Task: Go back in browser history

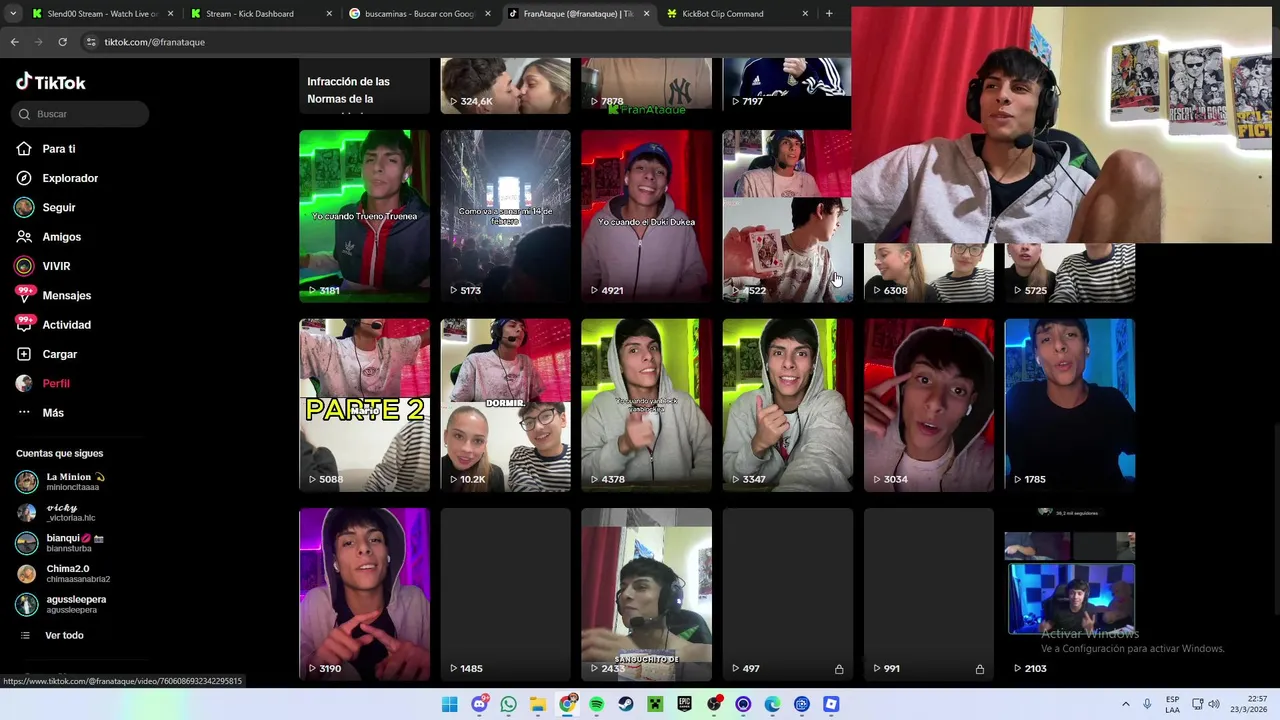Action: 14,42
